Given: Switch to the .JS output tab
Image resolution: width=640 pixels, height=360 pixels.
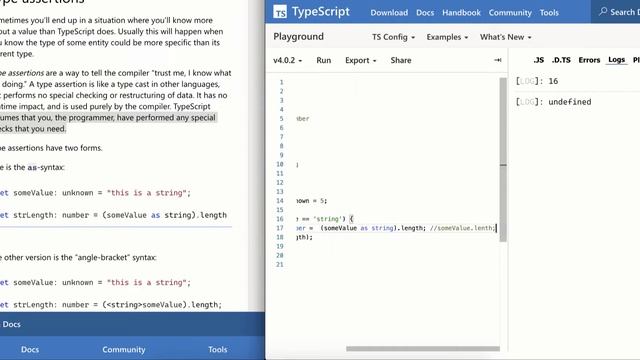Looking at the screenshot, I should pyautogui.click(x=538, y=60).
